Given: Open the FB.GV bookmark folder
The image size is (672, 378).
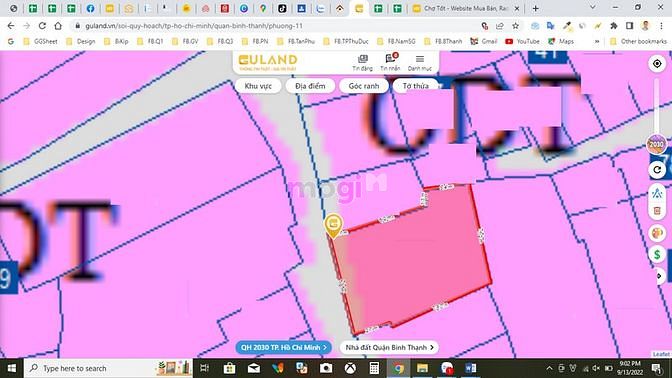Looking at the screenshot, I should coord(185,42).
